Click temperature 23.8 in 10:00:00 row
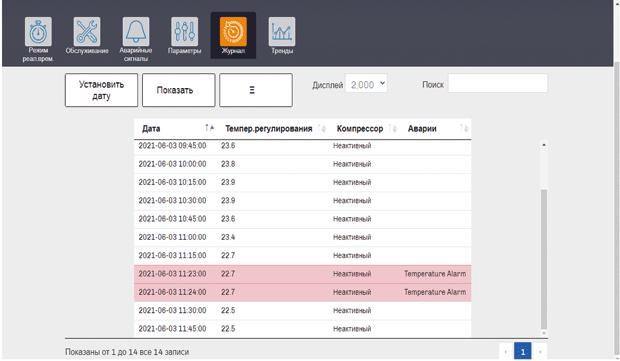The width and height of the screenshot is (620, 361). (x=228, y=164)
